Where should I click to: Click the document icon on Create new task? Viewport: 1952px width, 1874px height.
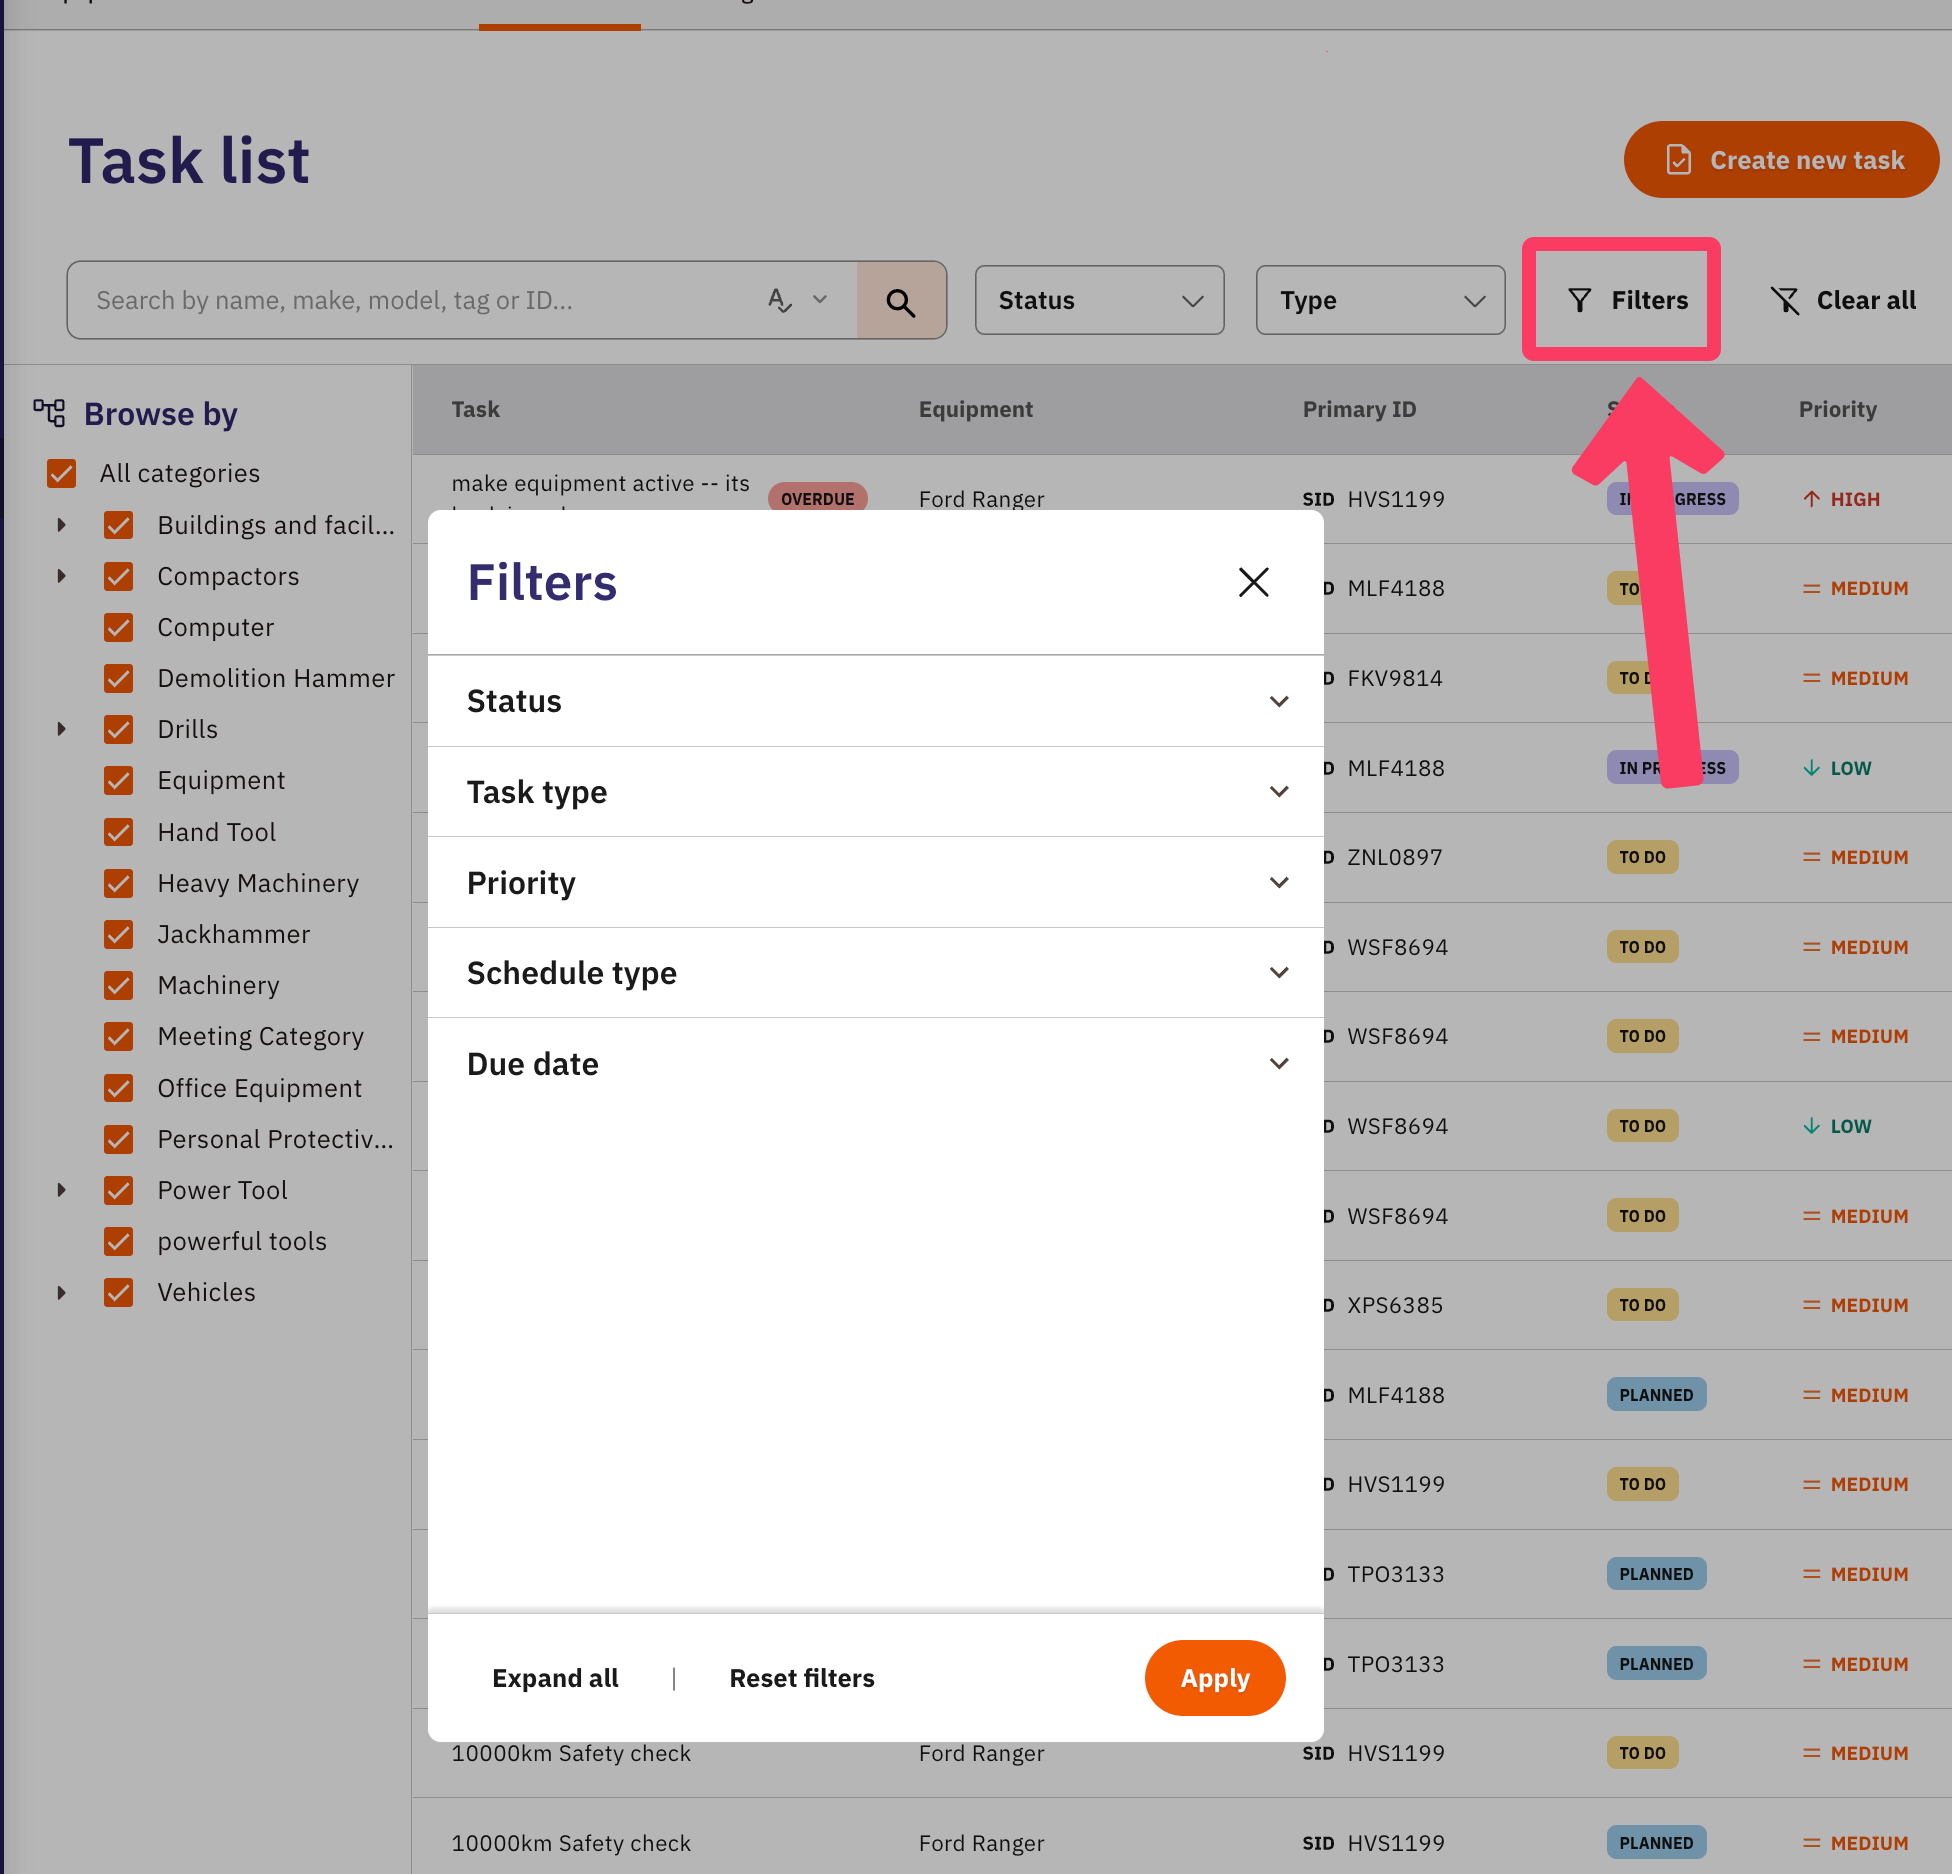[1679, 160]
